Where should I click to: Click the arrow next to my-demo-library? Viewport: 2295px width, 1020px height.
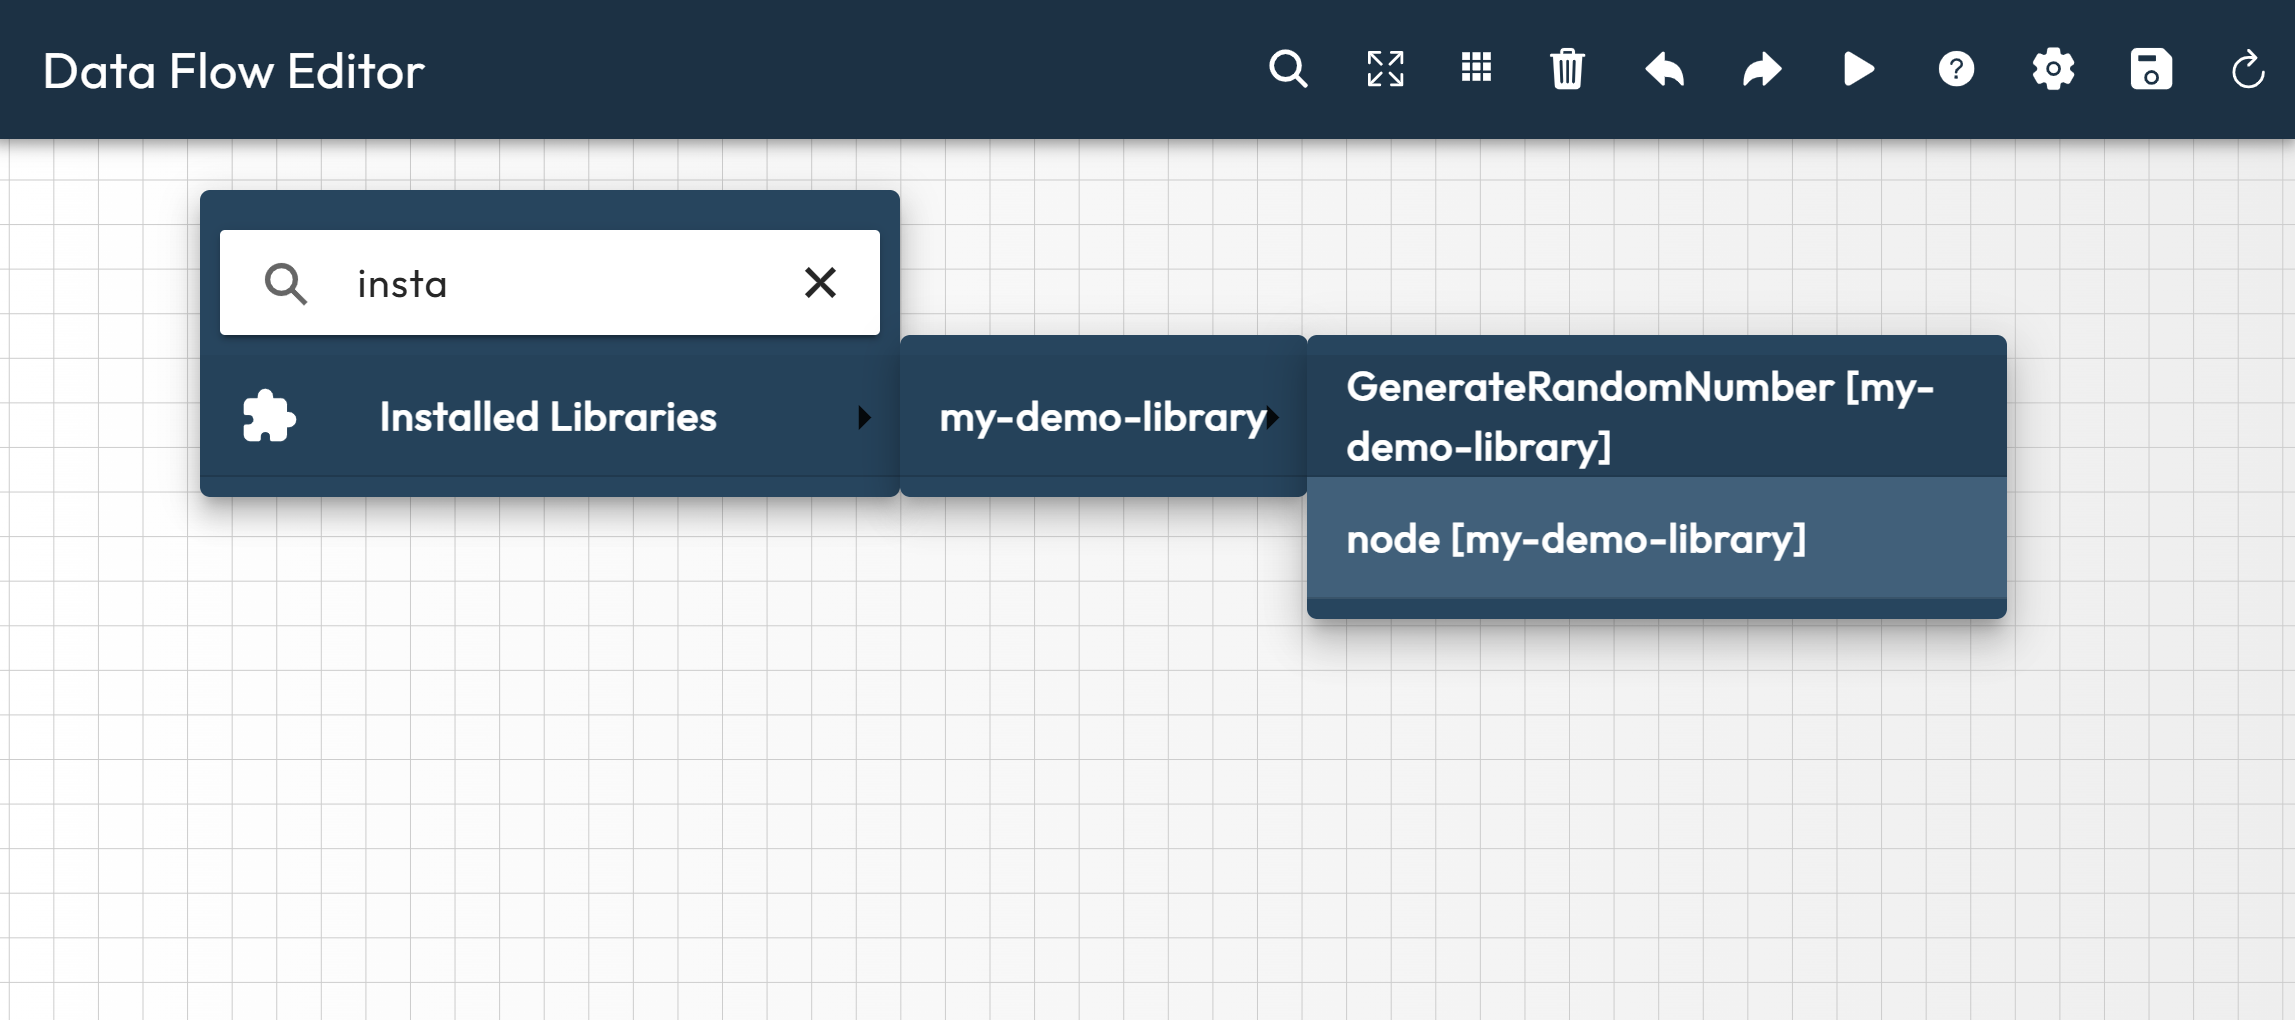point(1273,417)
